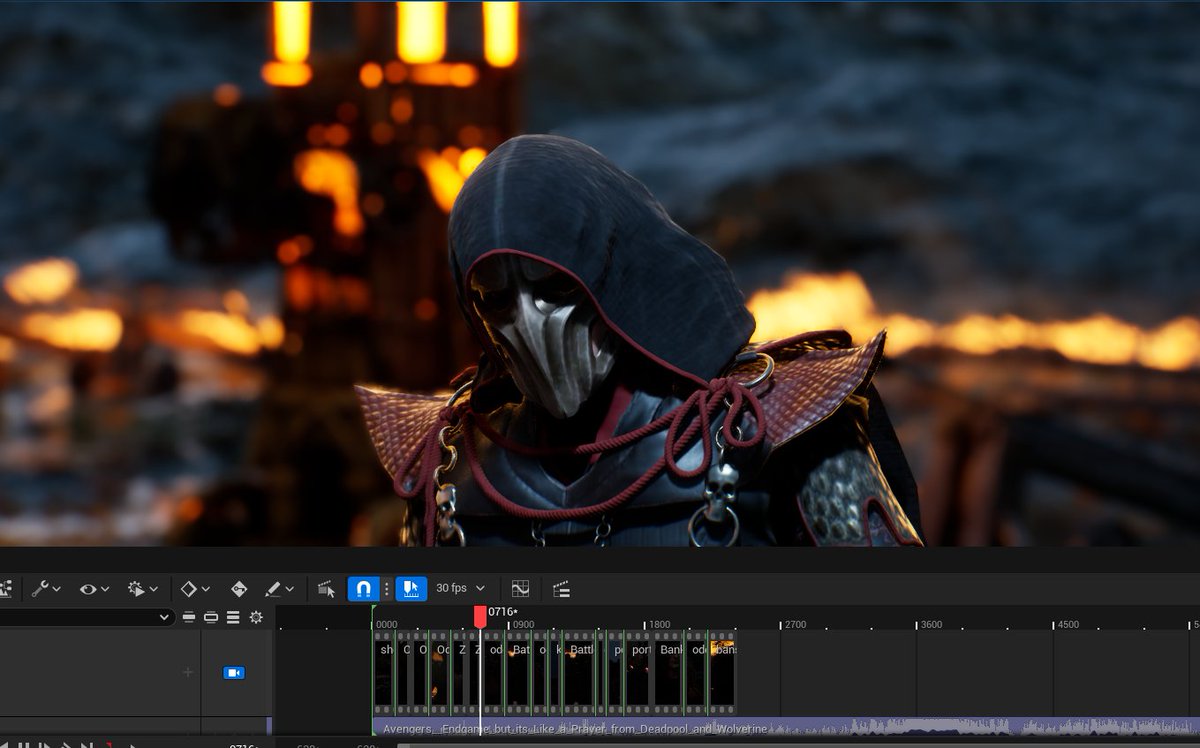Viewport: 1200px width, 748px height.
Task: Click the sequencer icon before the wrench
Action: tap(5, 589)
